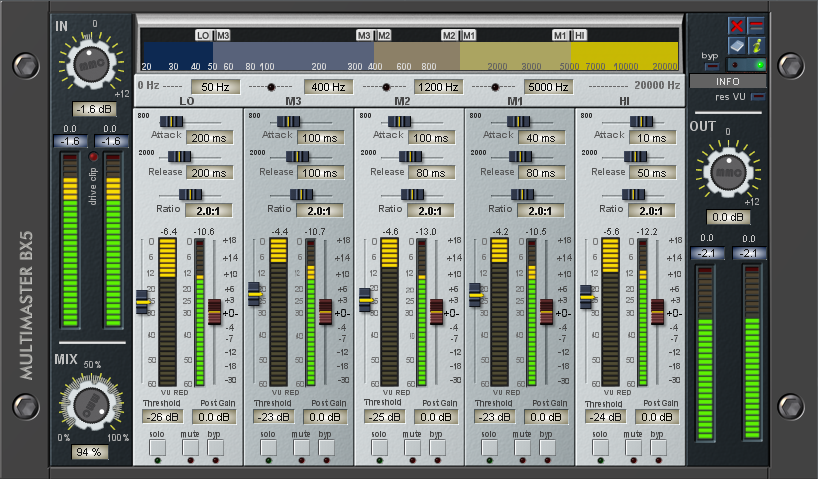
Task: Click the INFO button
Action: click(728, 81)
